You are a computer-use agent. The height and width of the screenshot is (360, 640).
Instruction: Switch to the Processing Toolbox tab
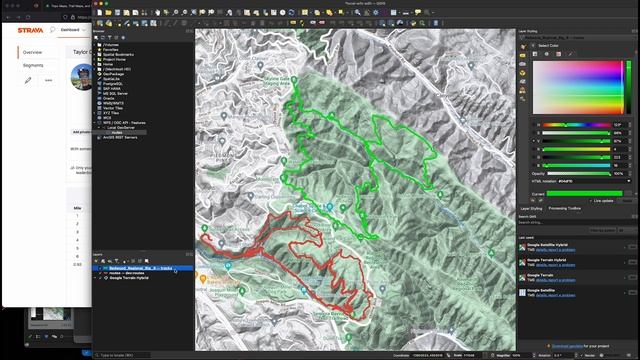[564, 209]
